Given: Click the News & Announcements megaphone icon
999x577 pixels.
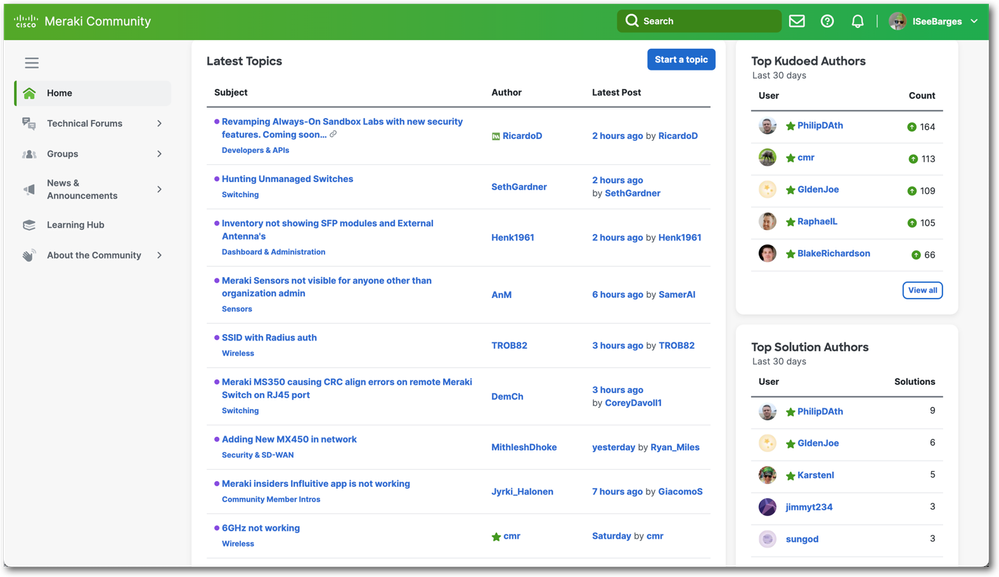Looking at the screenshot, I should click(x=29, y=189).
